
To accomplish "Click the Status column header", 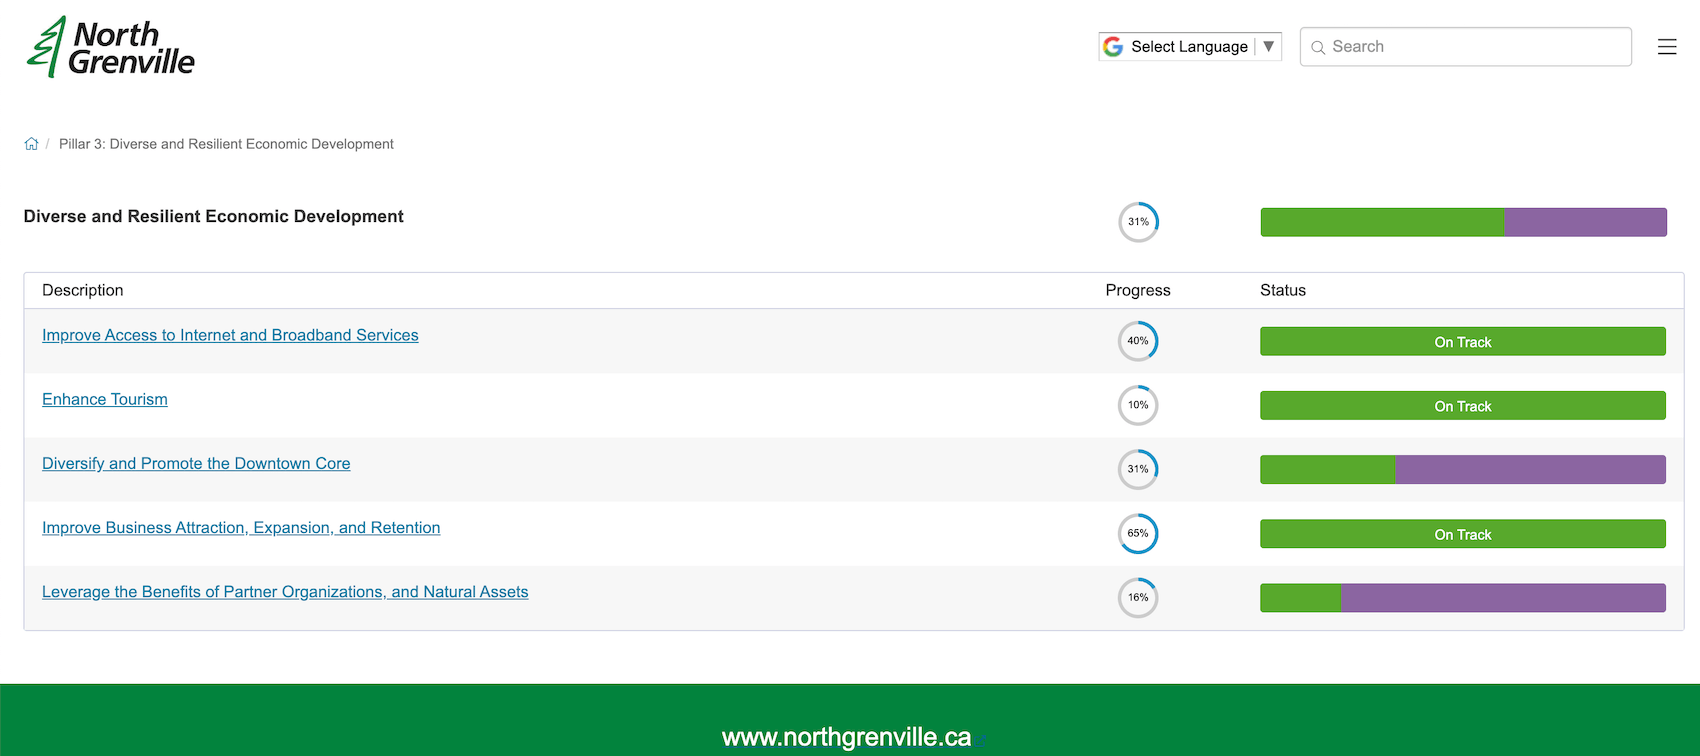I will tap(1283, 290).
